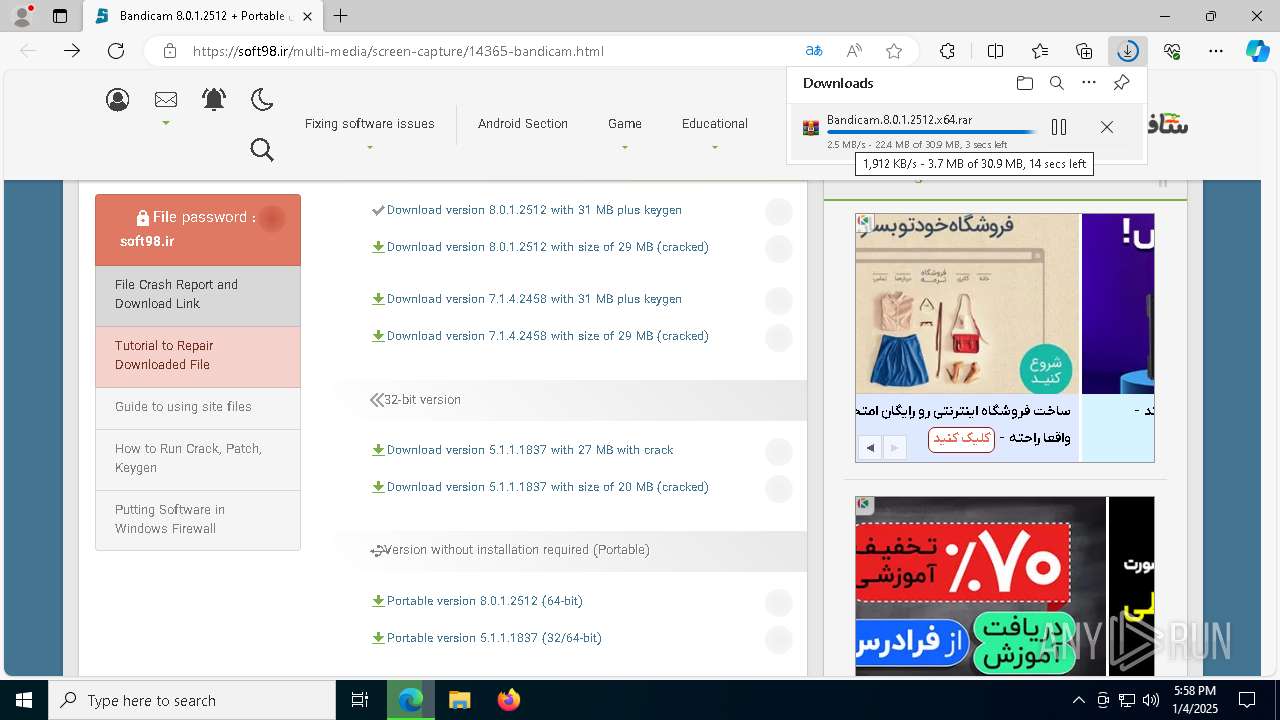Cancel the Bandicam.8.0.1.2512.x64.rar download
The height and width of the screenshot is (720, 1280).
tap(1107, 127)
